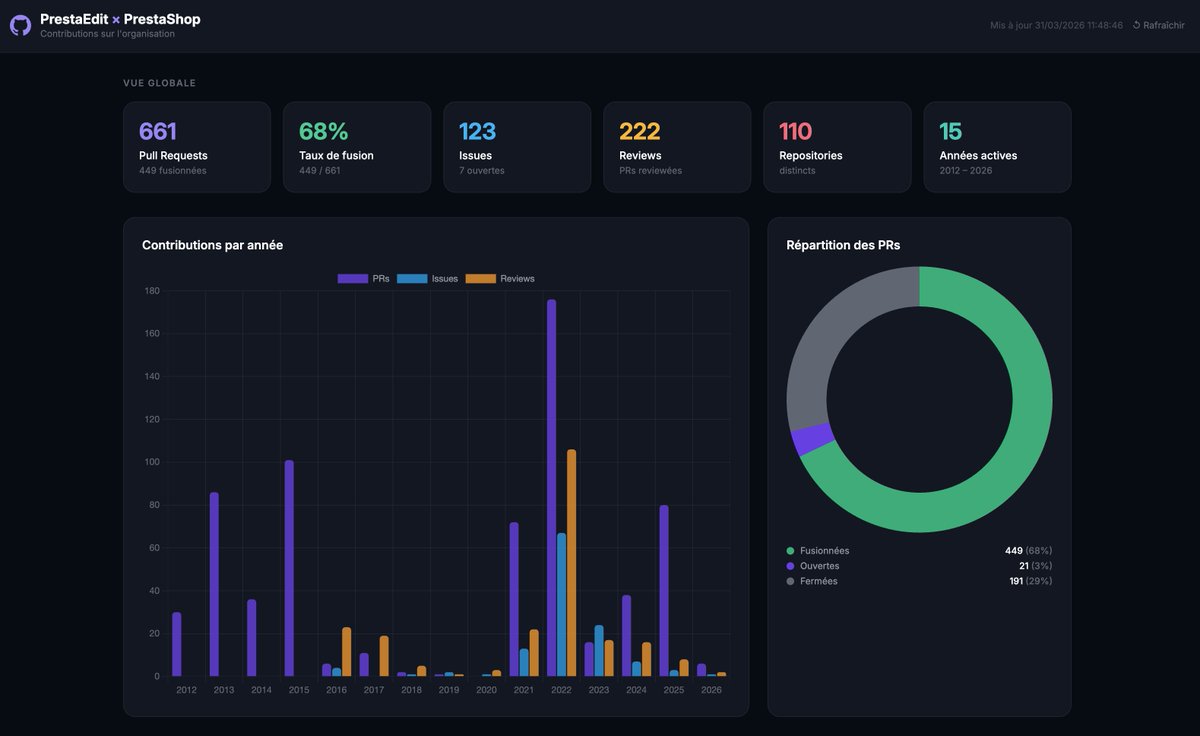Select the 222 Reviews card
This screenshot has width=1200, height=736.
pyautogui.click(x=677, y=147)
